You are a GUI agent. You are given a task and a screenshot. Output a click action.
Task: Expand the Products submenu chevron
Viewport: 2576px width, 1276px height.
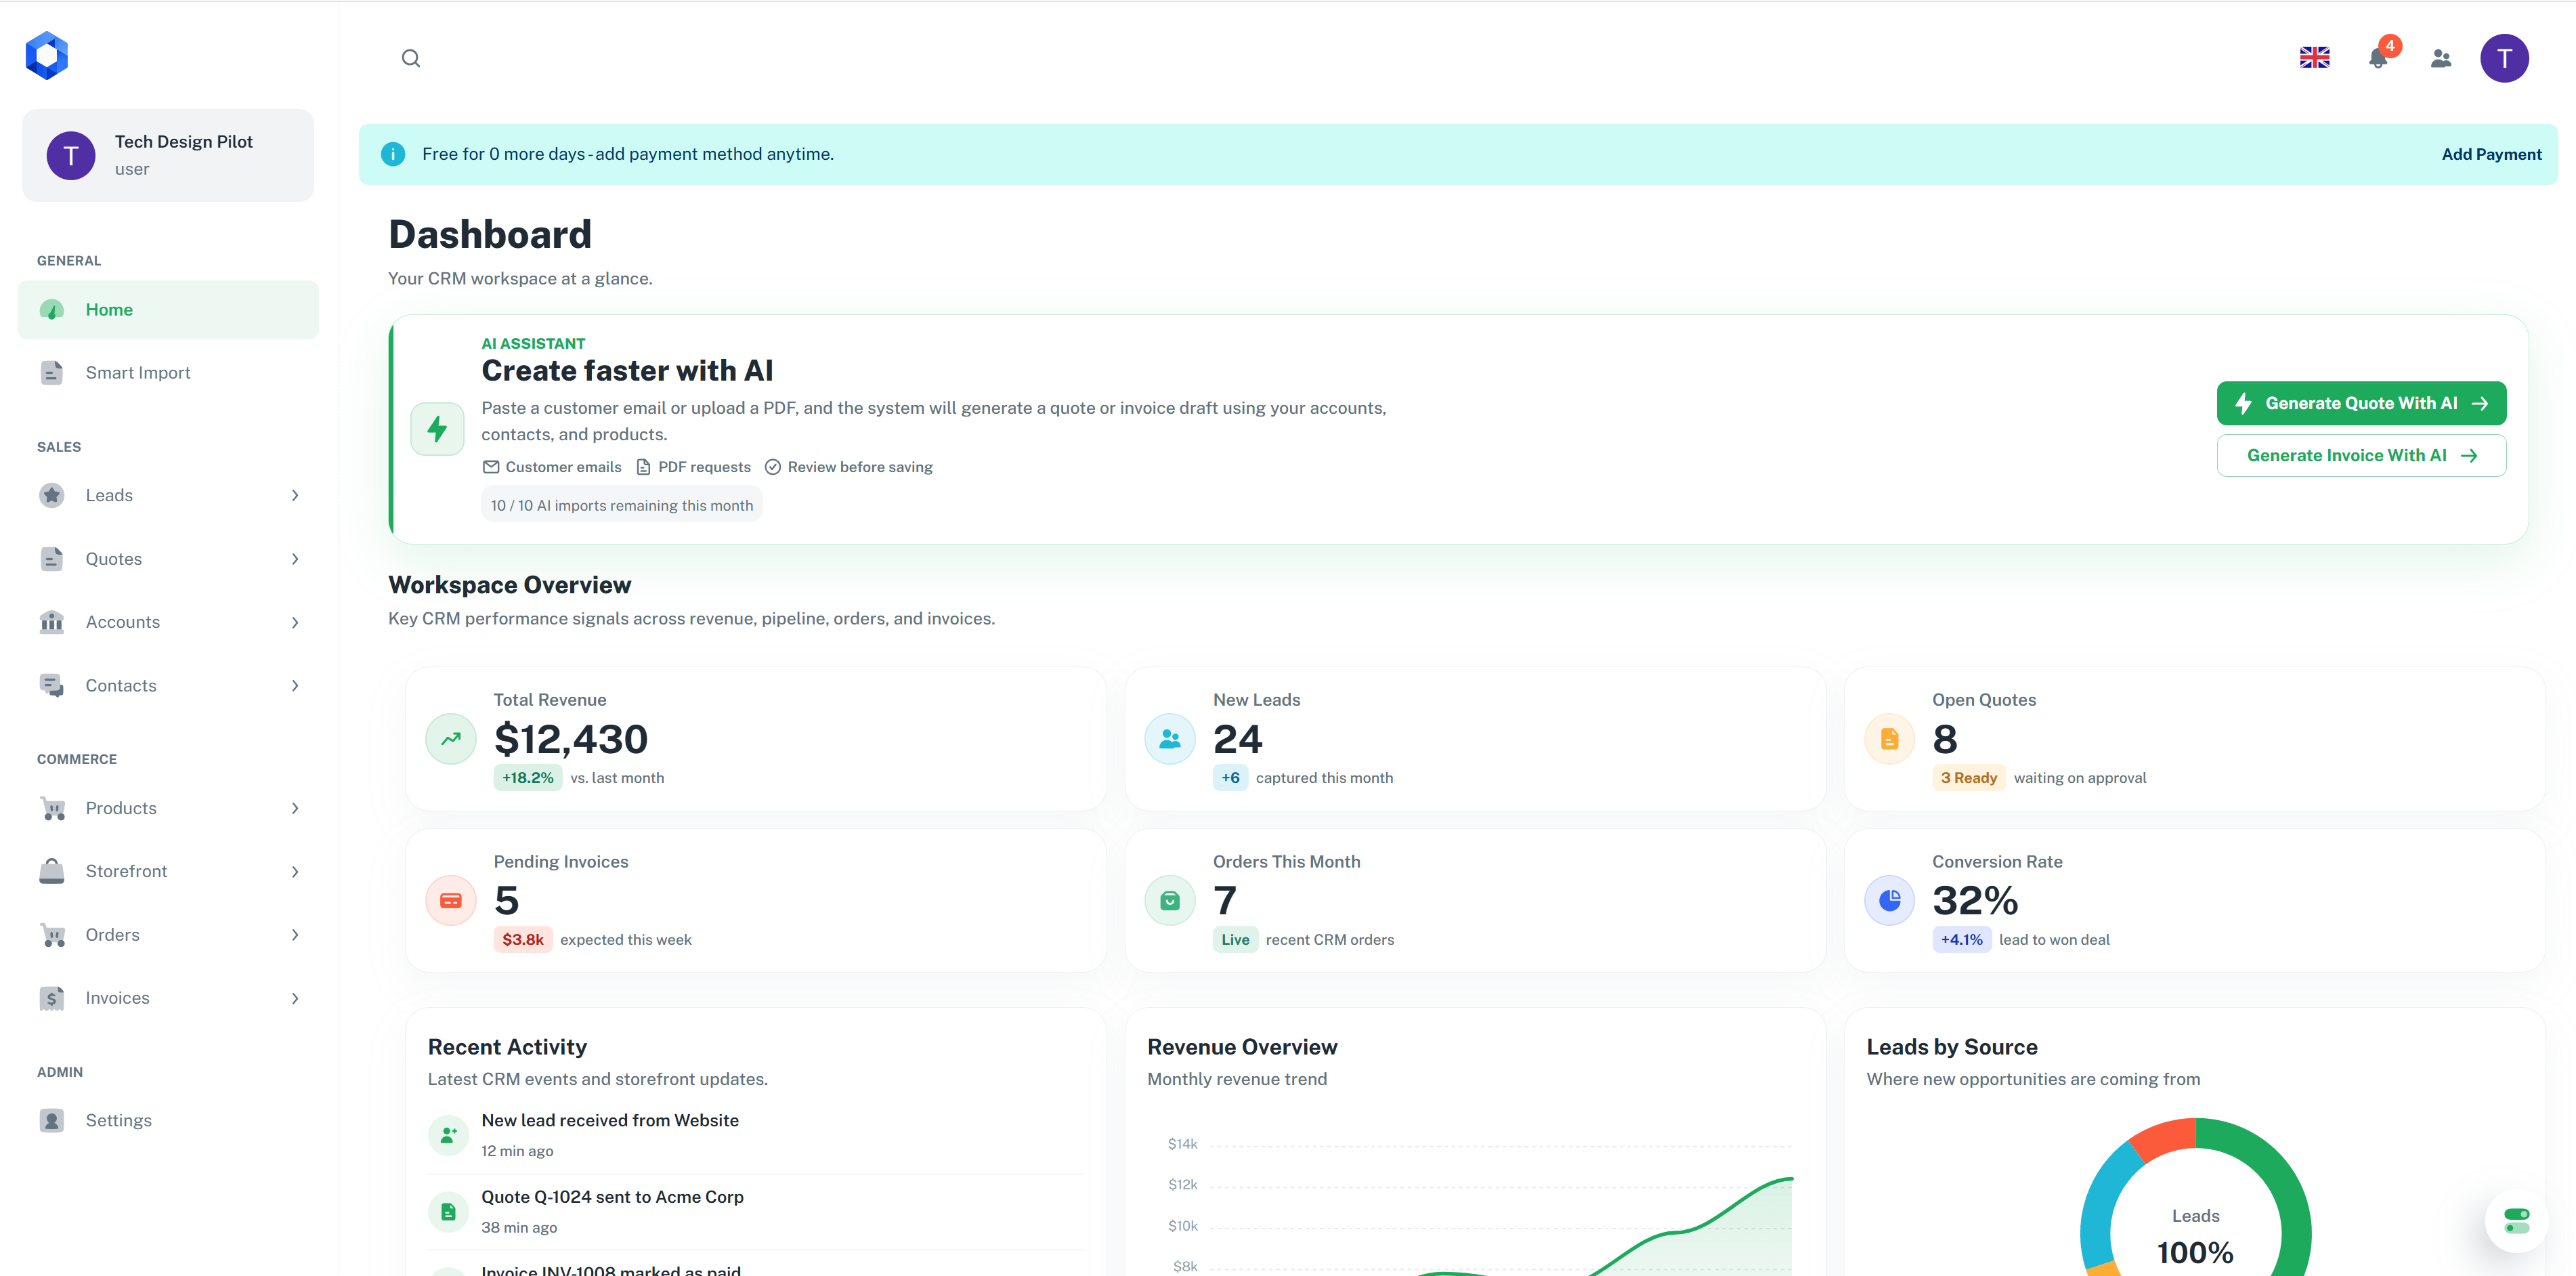click(x=295, y=808)
